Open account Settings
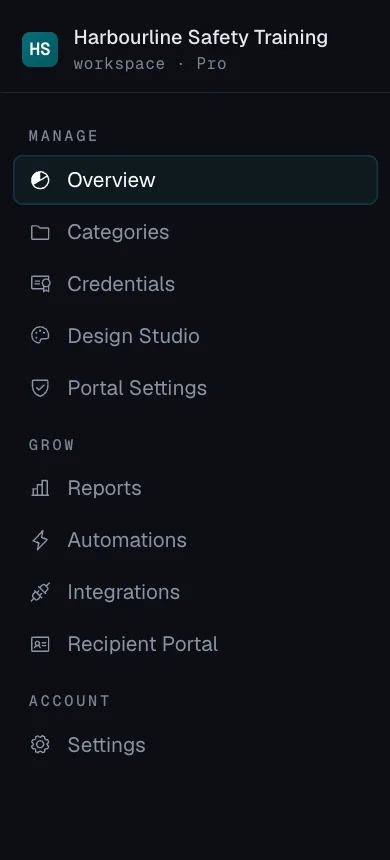390x860 pixels. pyautogui.click(x=195, y=745)
